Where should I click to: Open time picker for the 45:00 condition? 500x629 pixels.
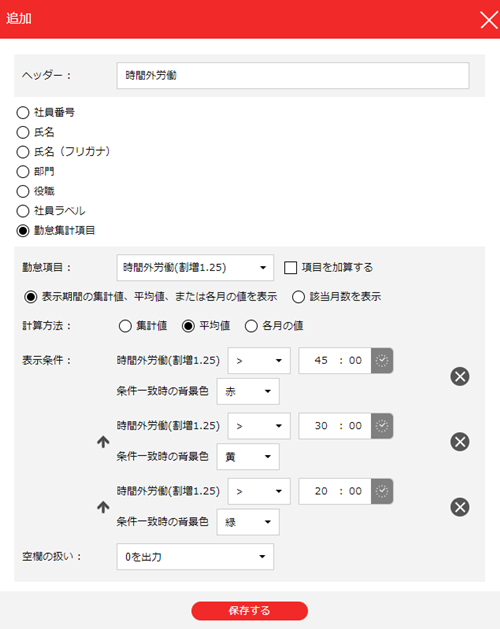pyautogui.click(x=382, y=361)
